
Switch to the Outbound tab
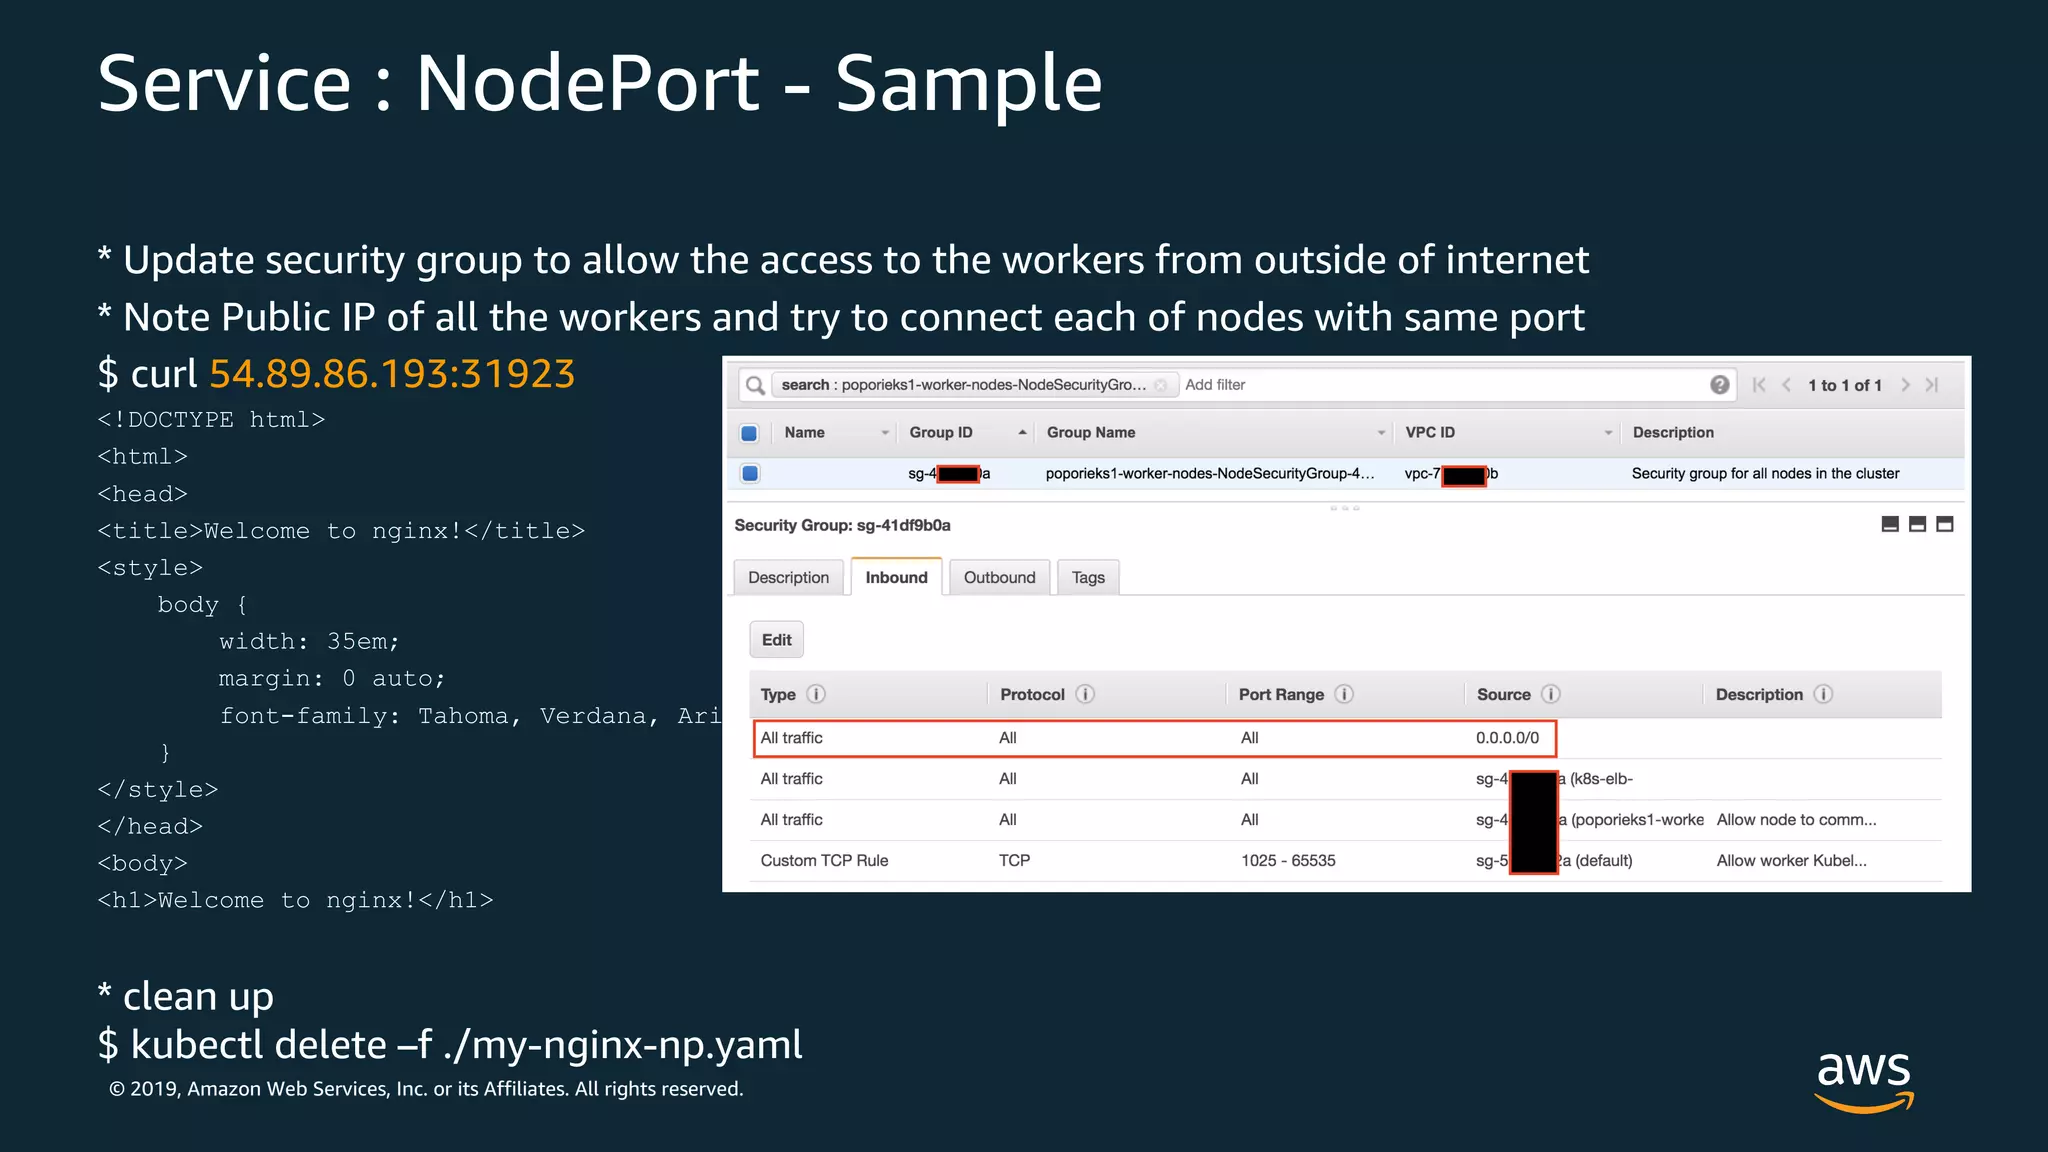pos(999,577)
